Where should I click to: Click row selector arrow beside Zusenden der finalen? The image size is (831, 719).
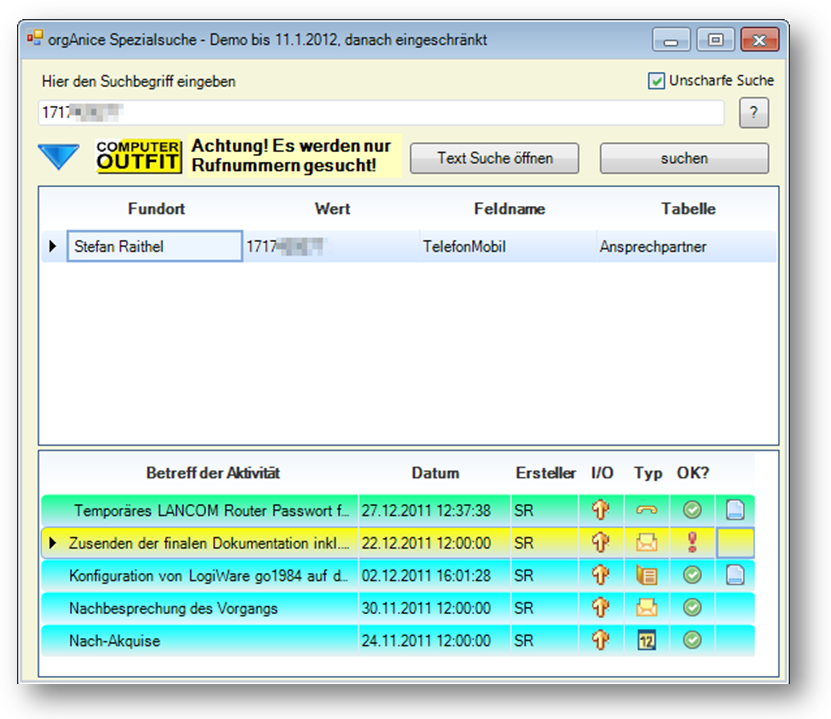click(x=52, y=543)
